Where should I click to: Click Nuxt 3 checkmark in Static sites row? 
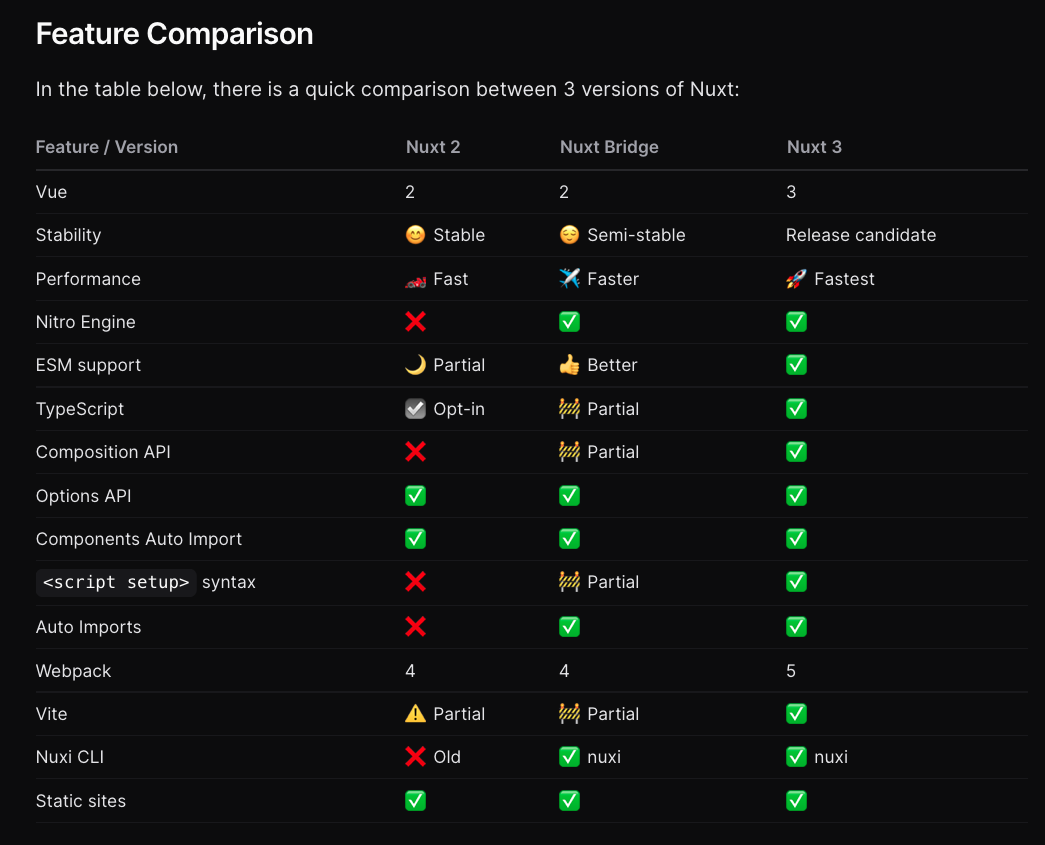(796, 801)
